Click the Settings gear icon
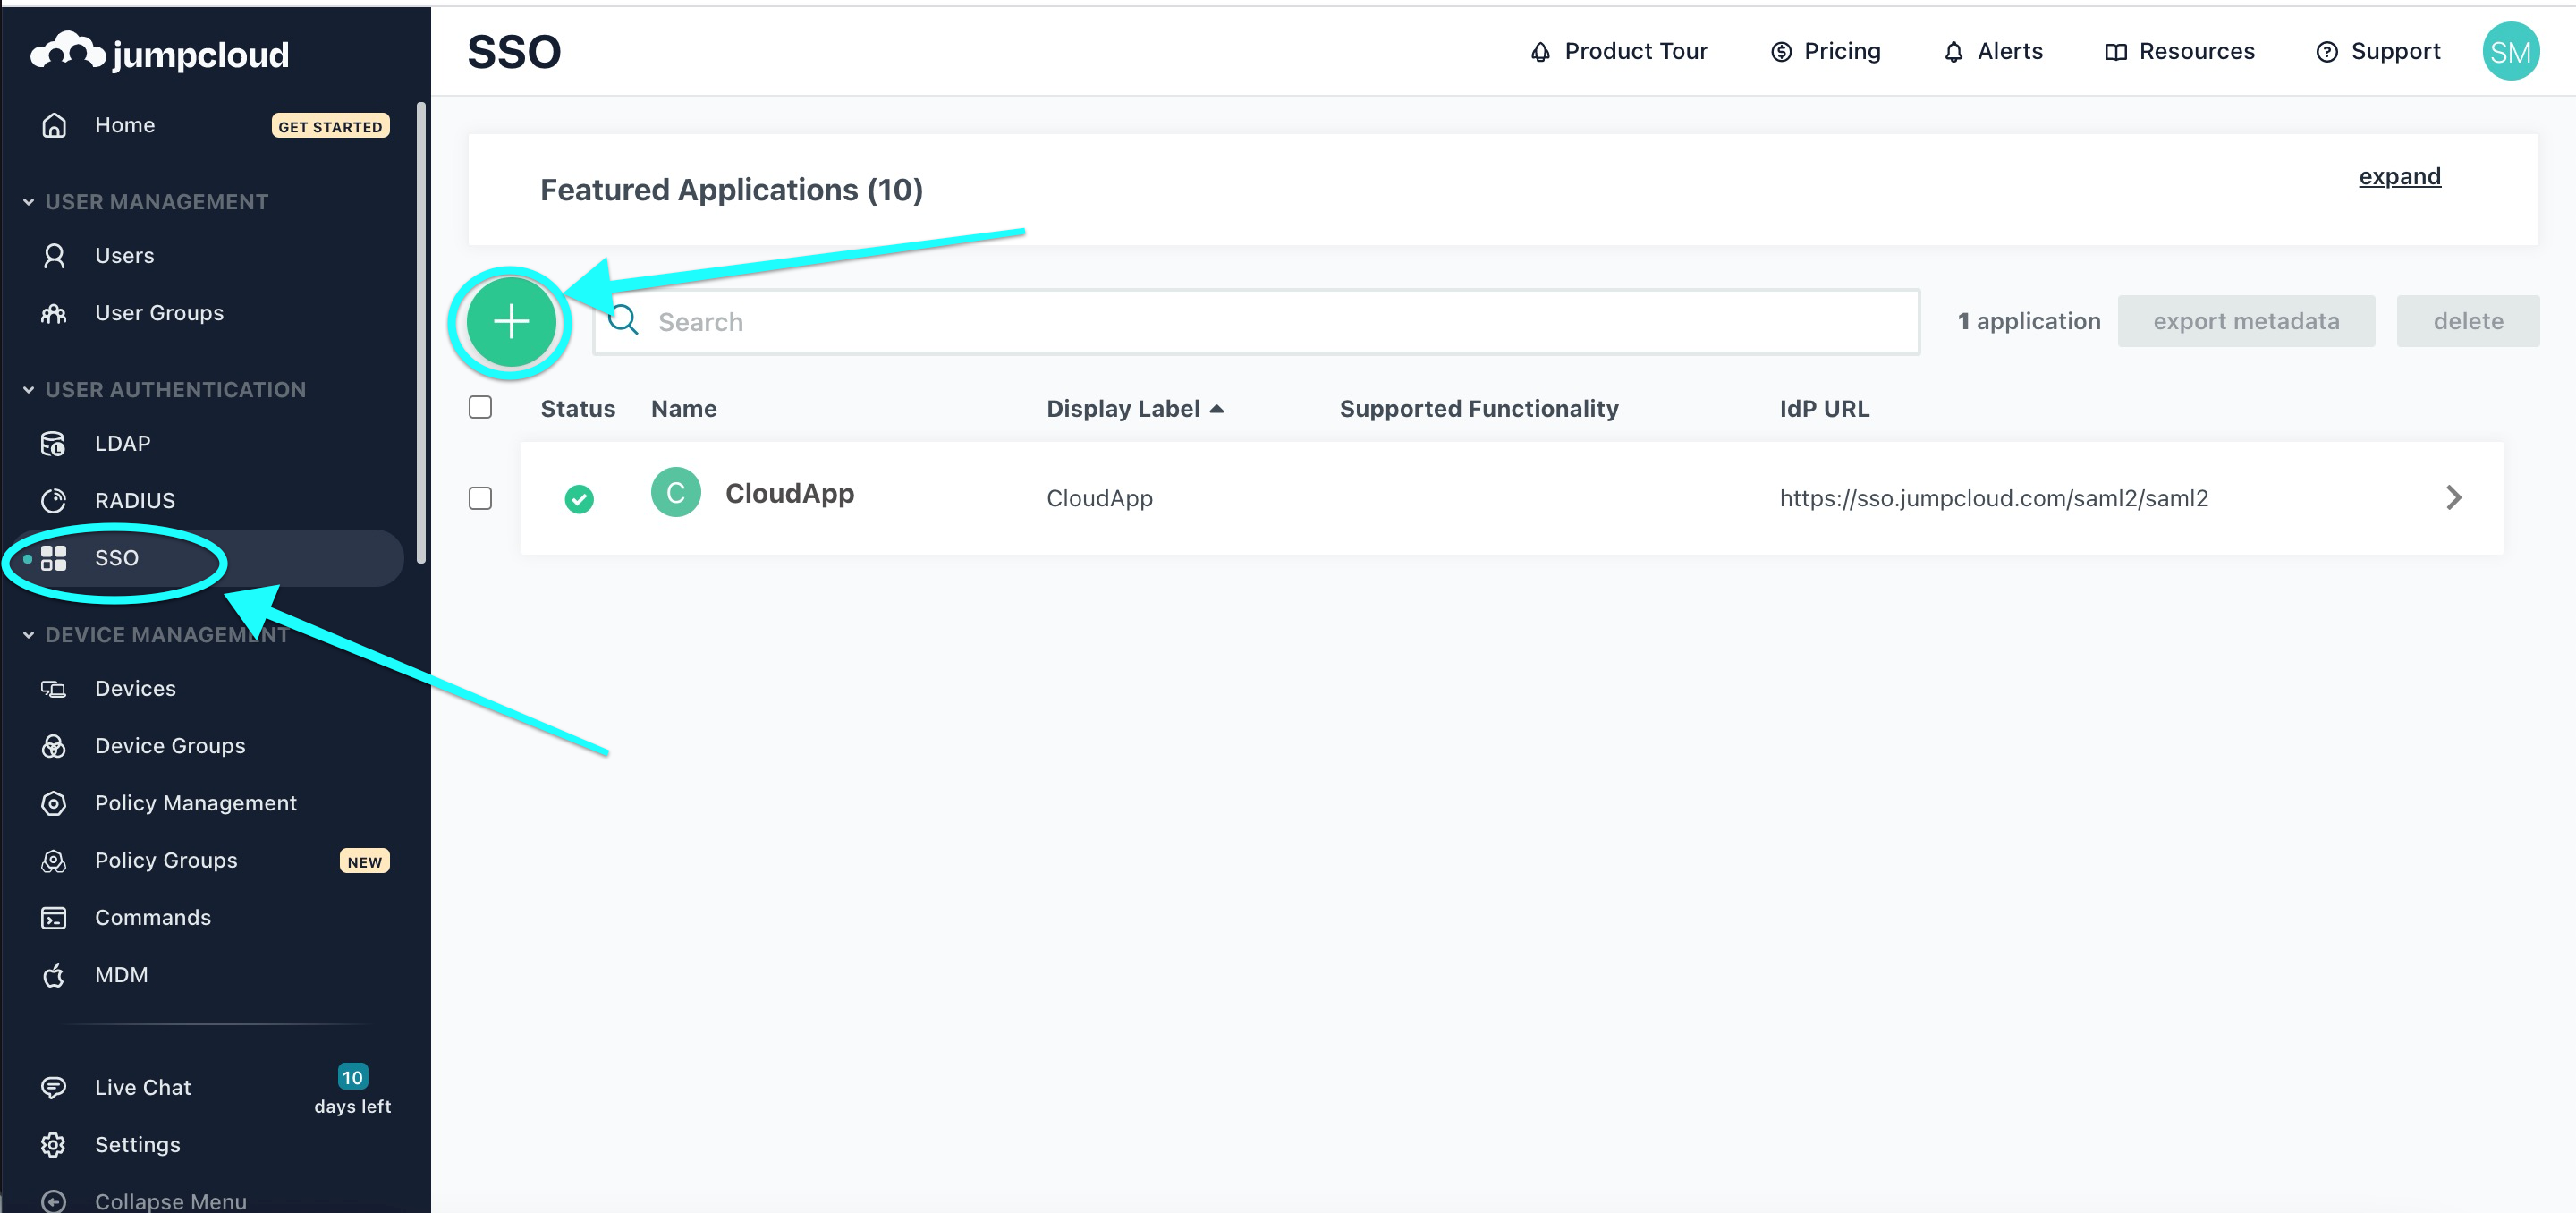Image resolution: width=2576 pixels, height=1213 pixels. point(54,1145)
